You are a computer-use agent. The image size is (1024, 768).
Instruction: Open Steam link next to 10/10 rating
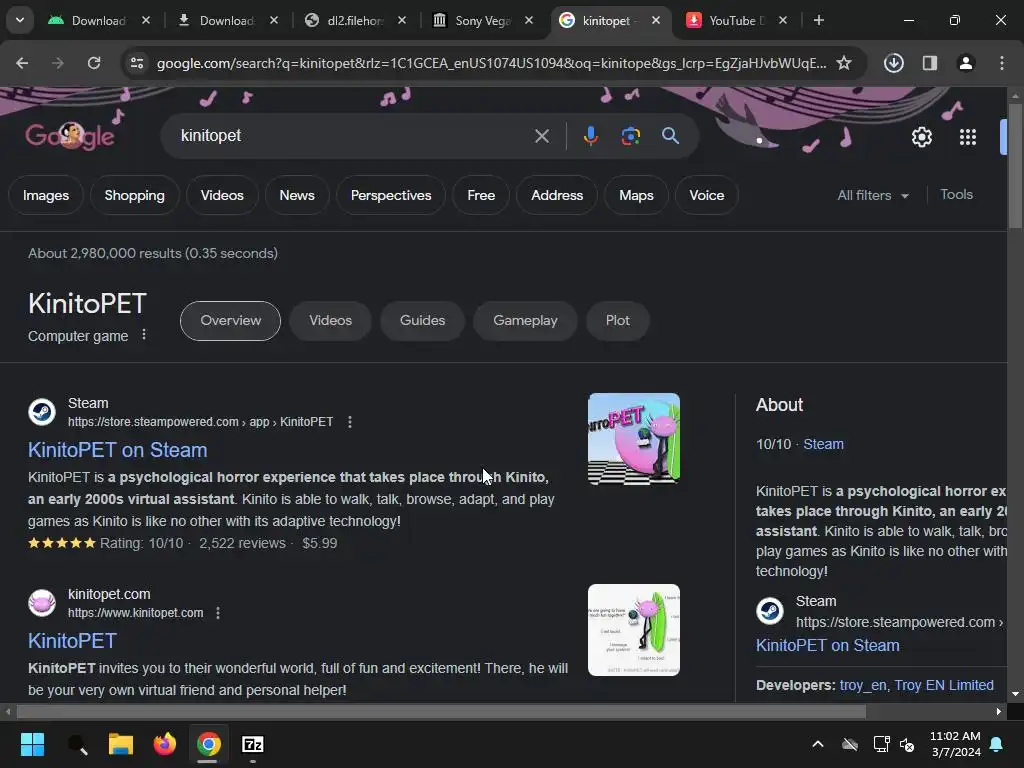pos(824,444)
